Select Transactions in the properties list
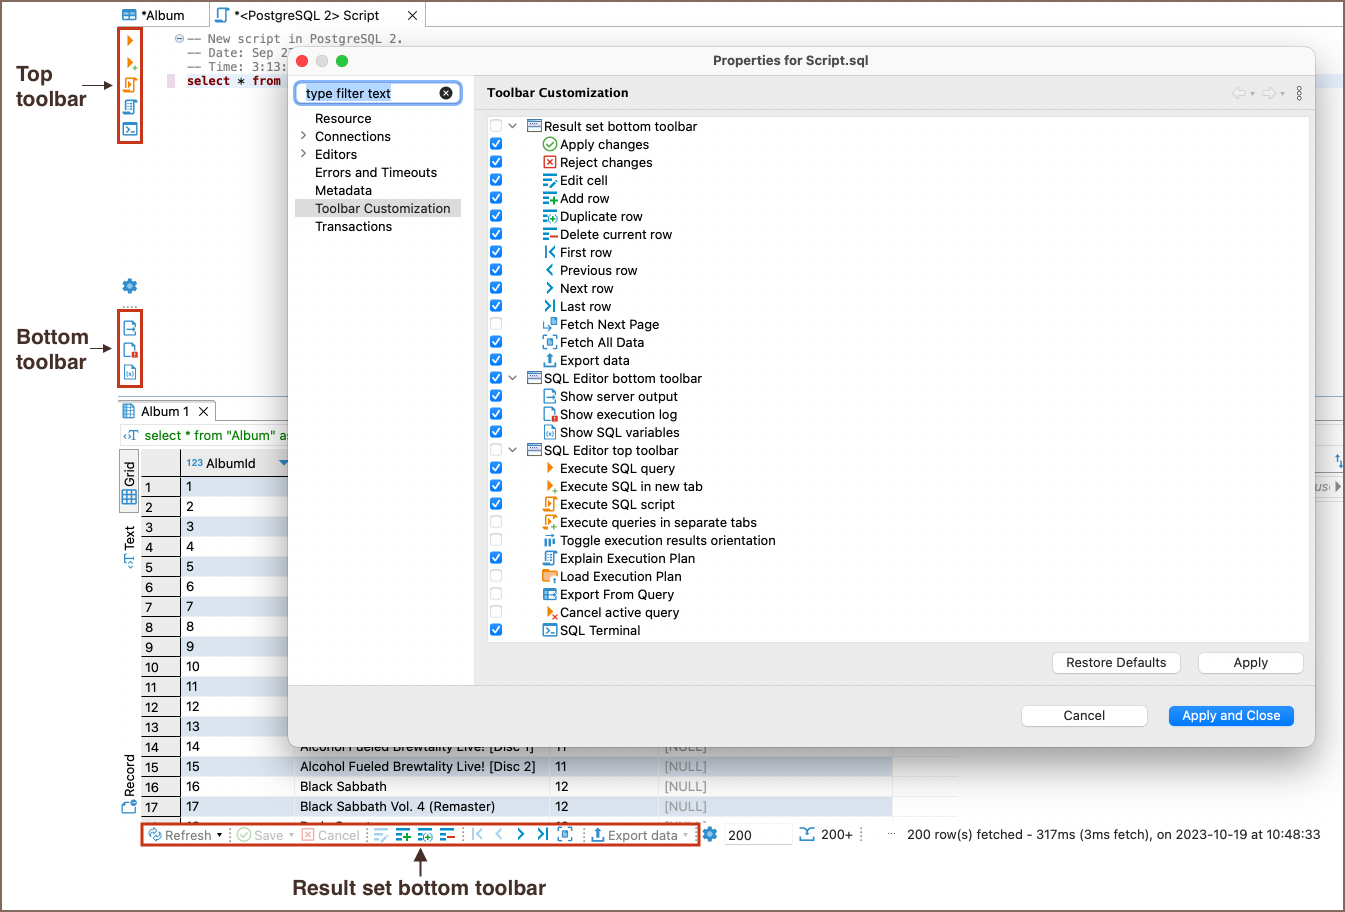1345x912 pixels. coord(353,227)
